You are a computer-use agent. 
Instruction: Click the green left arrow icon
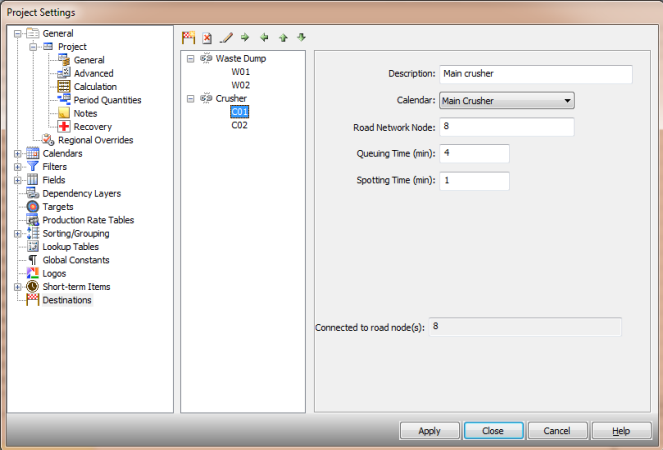pyautogui.click(x=264, y=38)
